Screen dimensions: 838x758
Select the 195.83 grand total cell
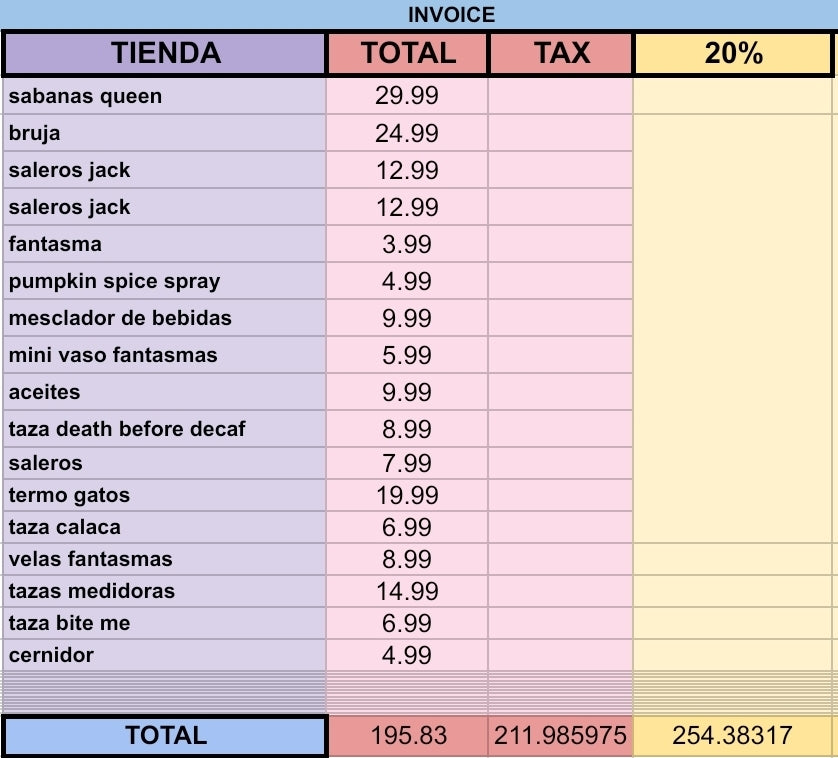[407, 736]
